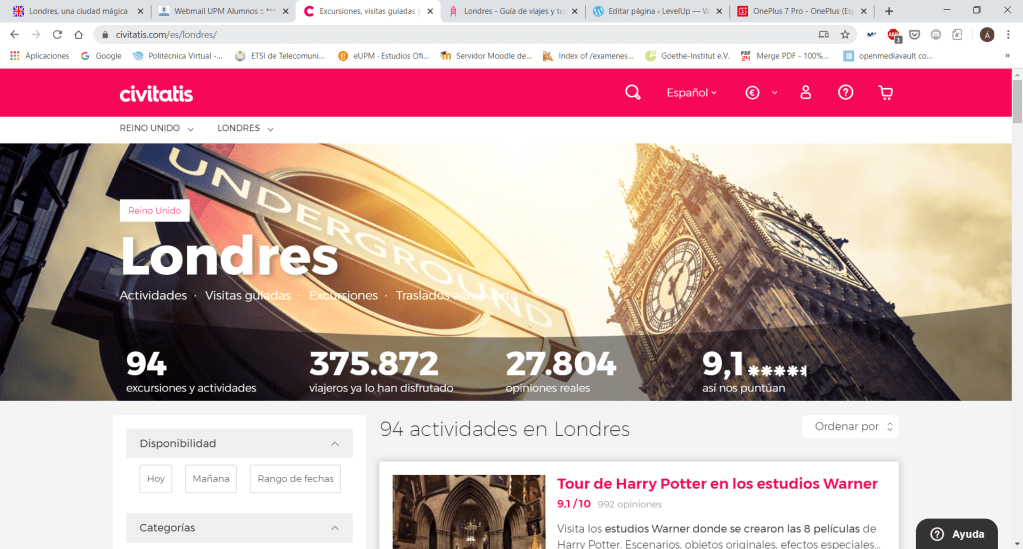The height and width of the screenshot is (549, 1023).
Task: Choose the Rango de fechas filter
Action: pyautogui.click(x=294, y=479)
